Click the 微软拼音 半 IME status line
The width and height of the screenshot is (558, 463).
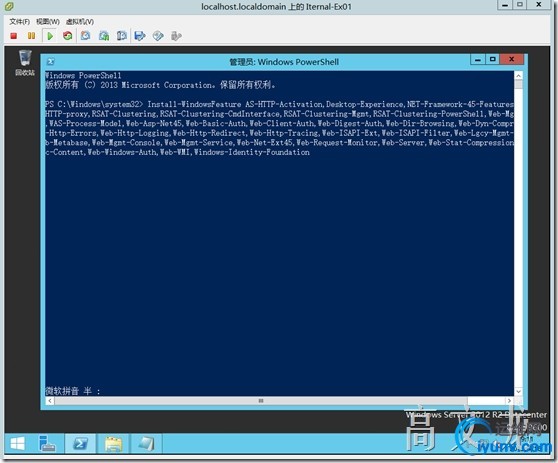coord(73,391)
